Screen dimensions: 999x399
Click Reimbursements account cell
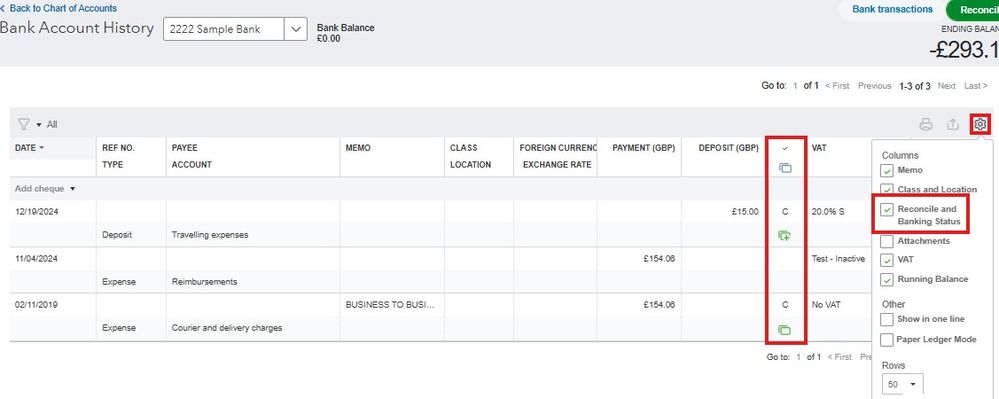(205, 282)
